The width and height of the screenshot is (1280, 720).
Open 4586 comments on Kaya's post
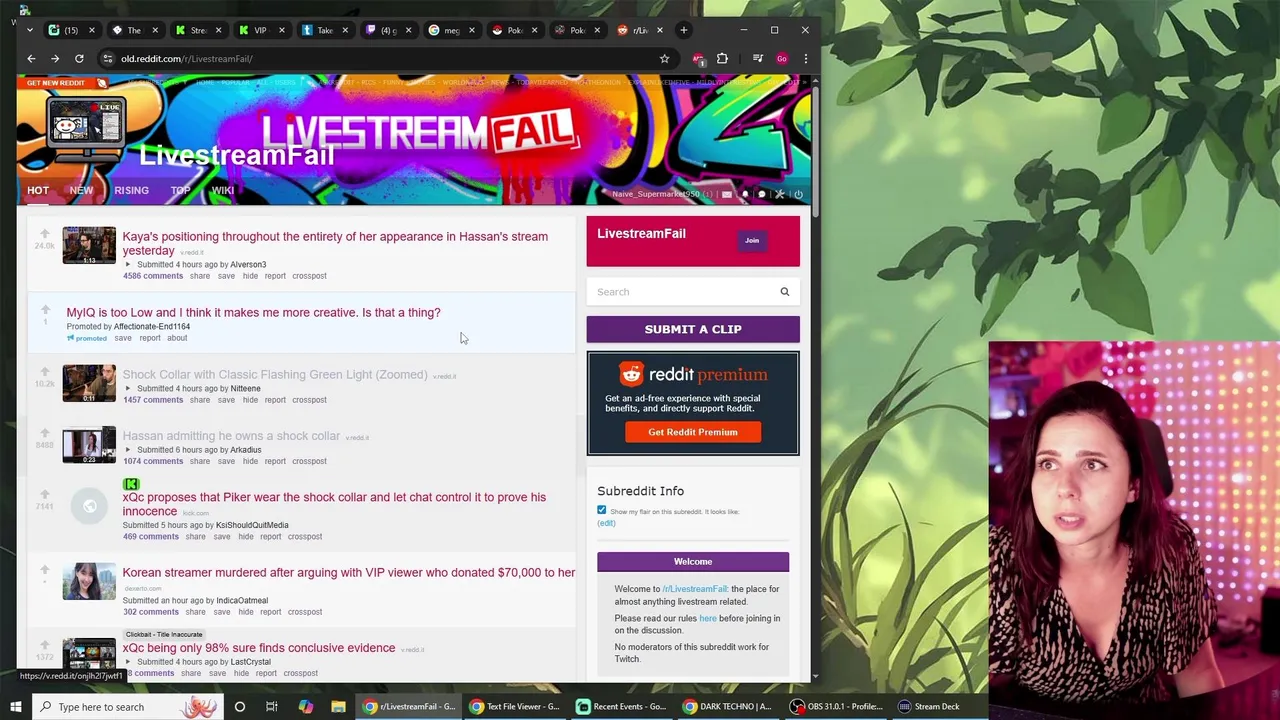[153, 276]
